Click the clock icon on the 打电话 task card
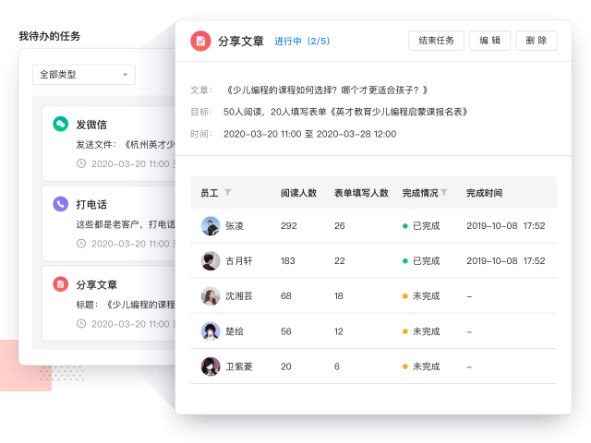 pyautogui.click(x=81, y=244)
